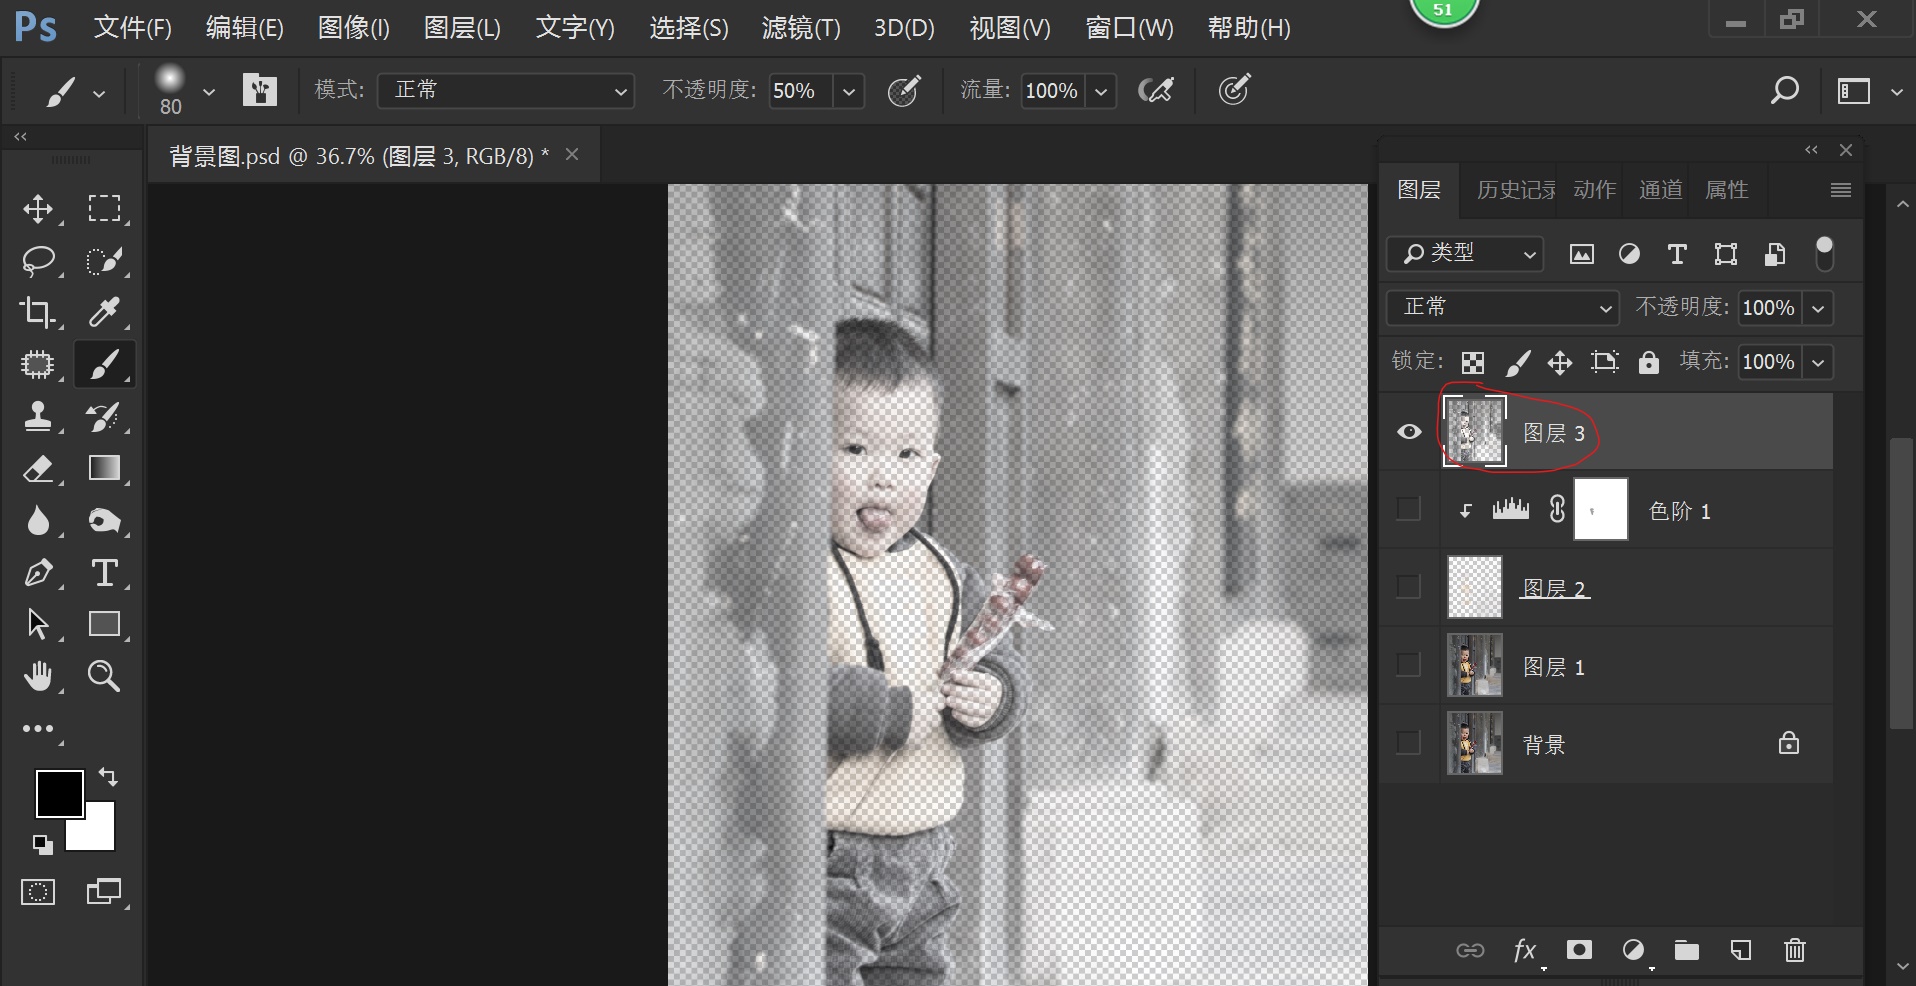Select the Smudge tool
This screenshot has height=986, width=1916.
tap(104, 521)
